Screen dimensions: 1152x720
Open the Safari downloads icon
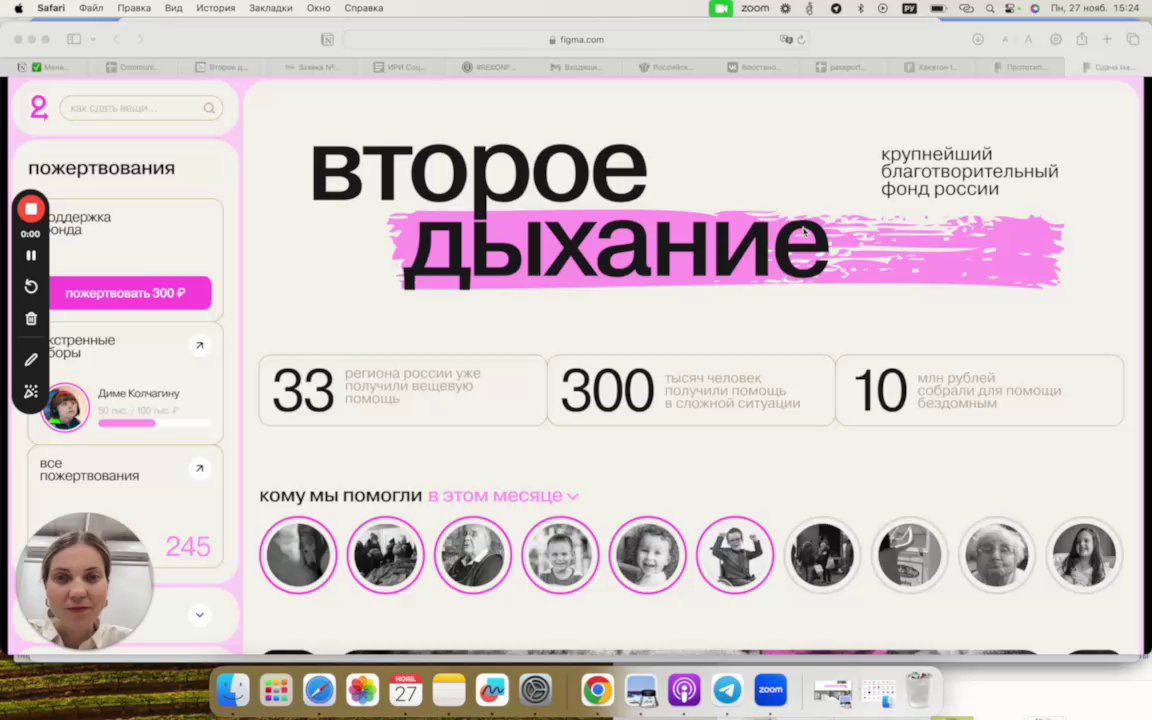tap(978, 39)
